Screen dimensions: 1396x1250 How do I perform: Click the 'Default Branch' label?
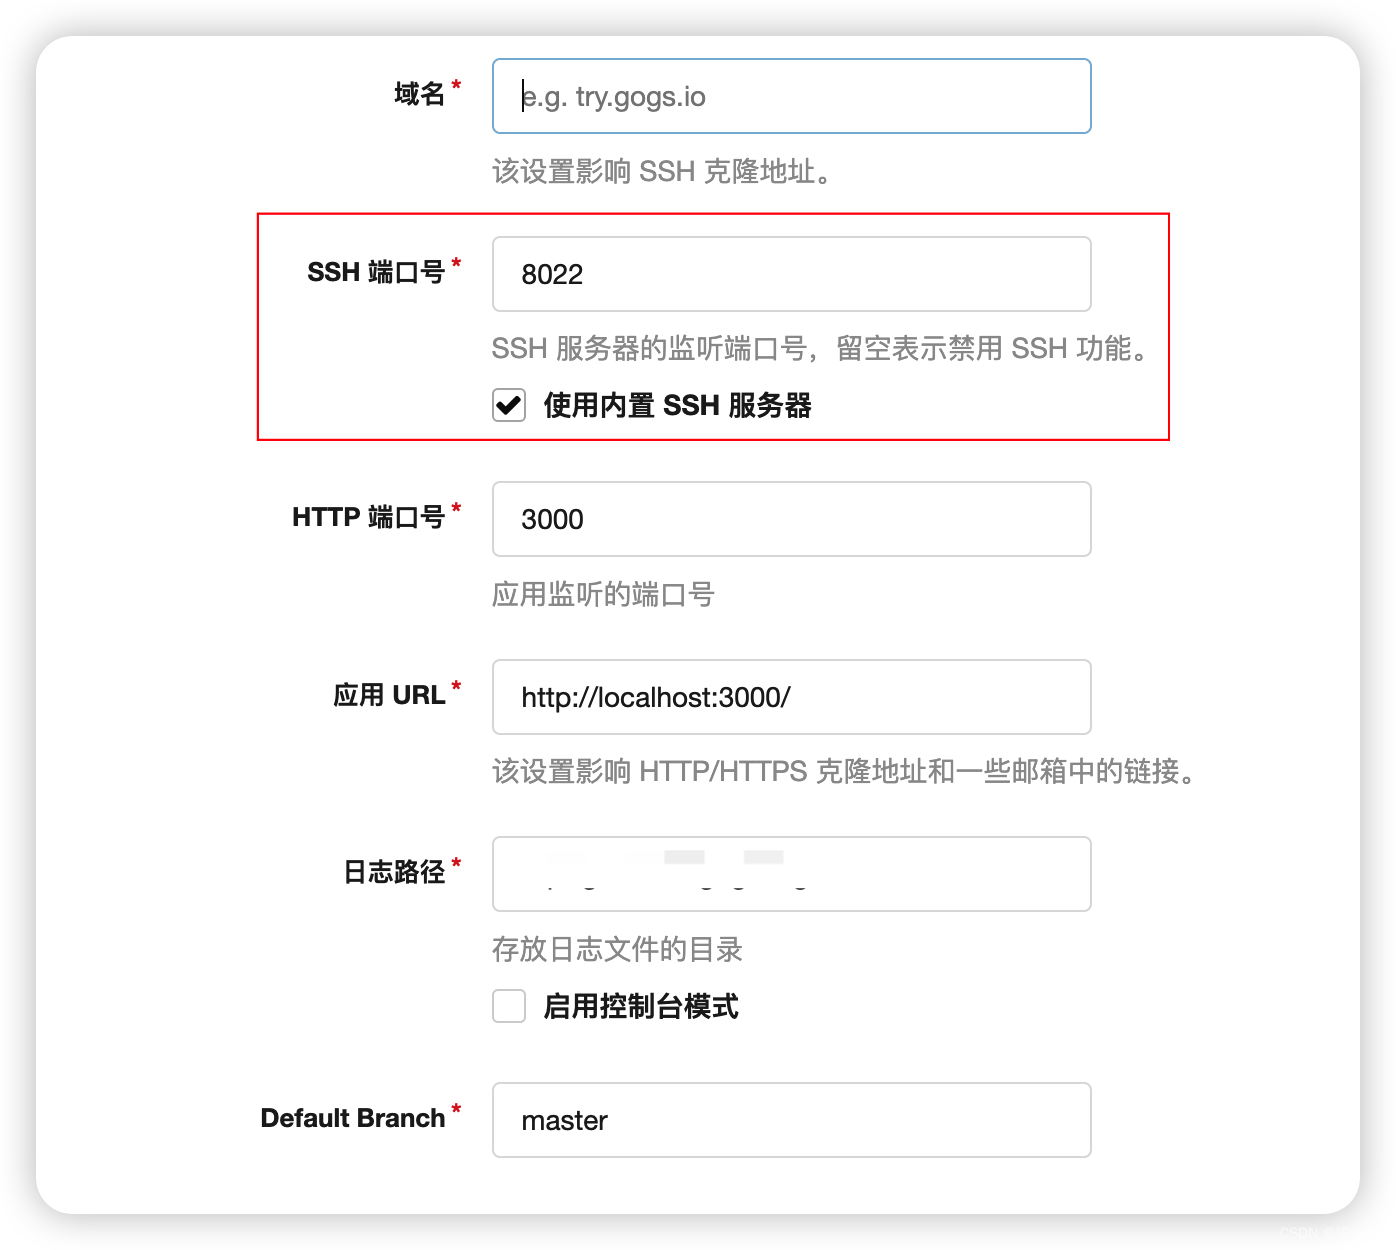tap(353, 1118)
